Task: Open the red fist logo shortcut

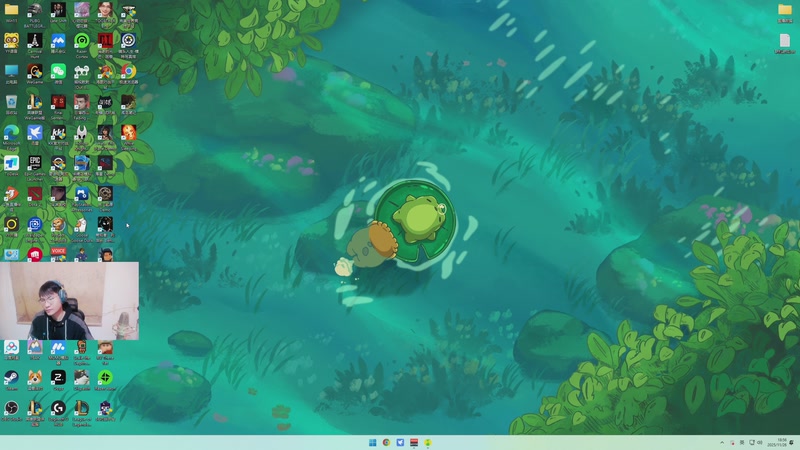Action: (35, 254)
